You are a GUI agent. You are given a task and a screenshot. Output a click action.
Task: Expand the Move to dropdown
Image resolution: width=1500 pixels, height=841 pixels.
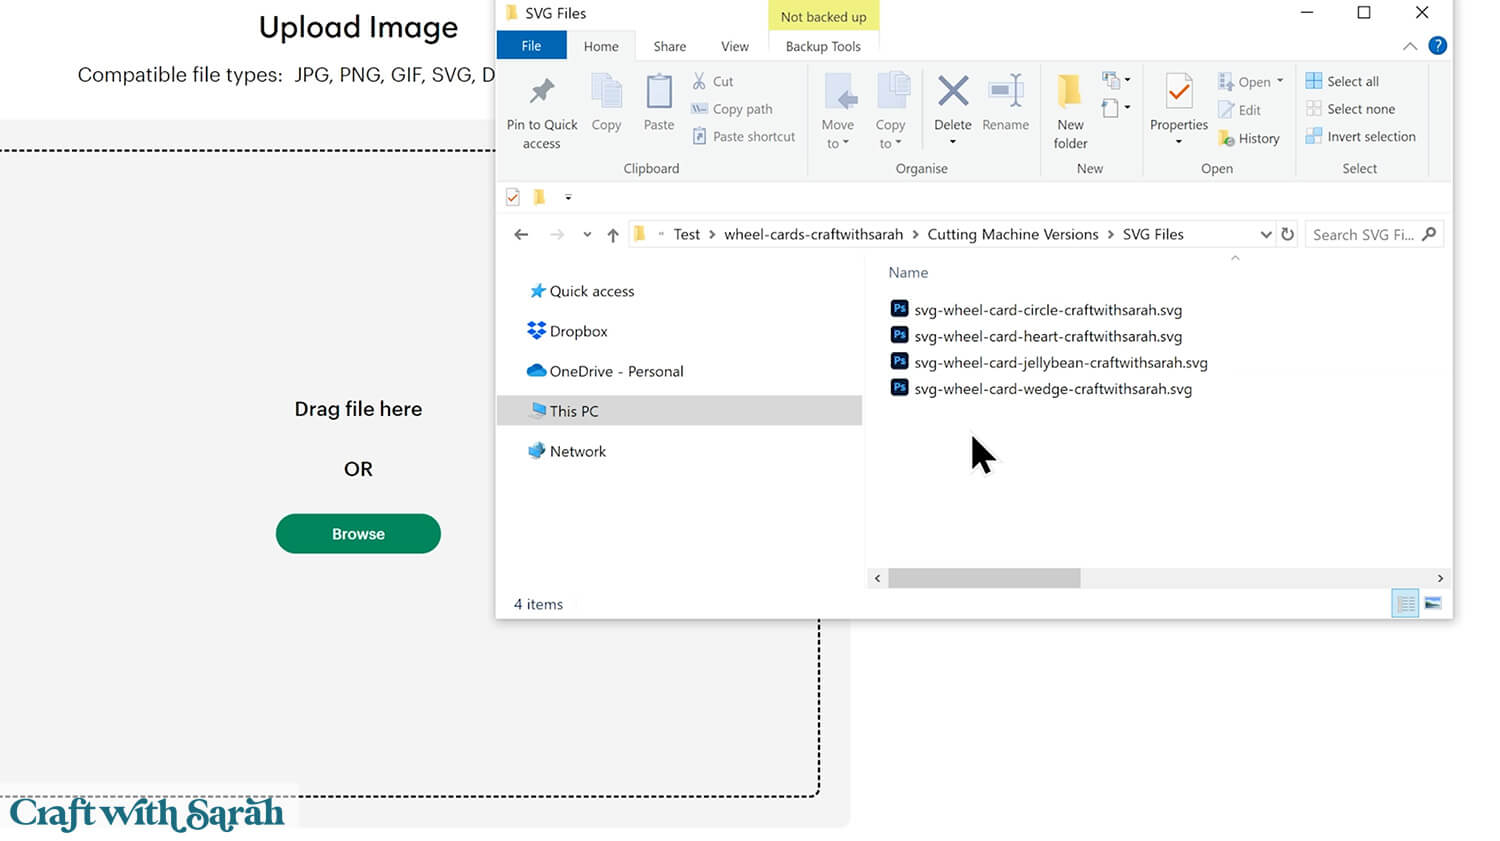point(837,143)
